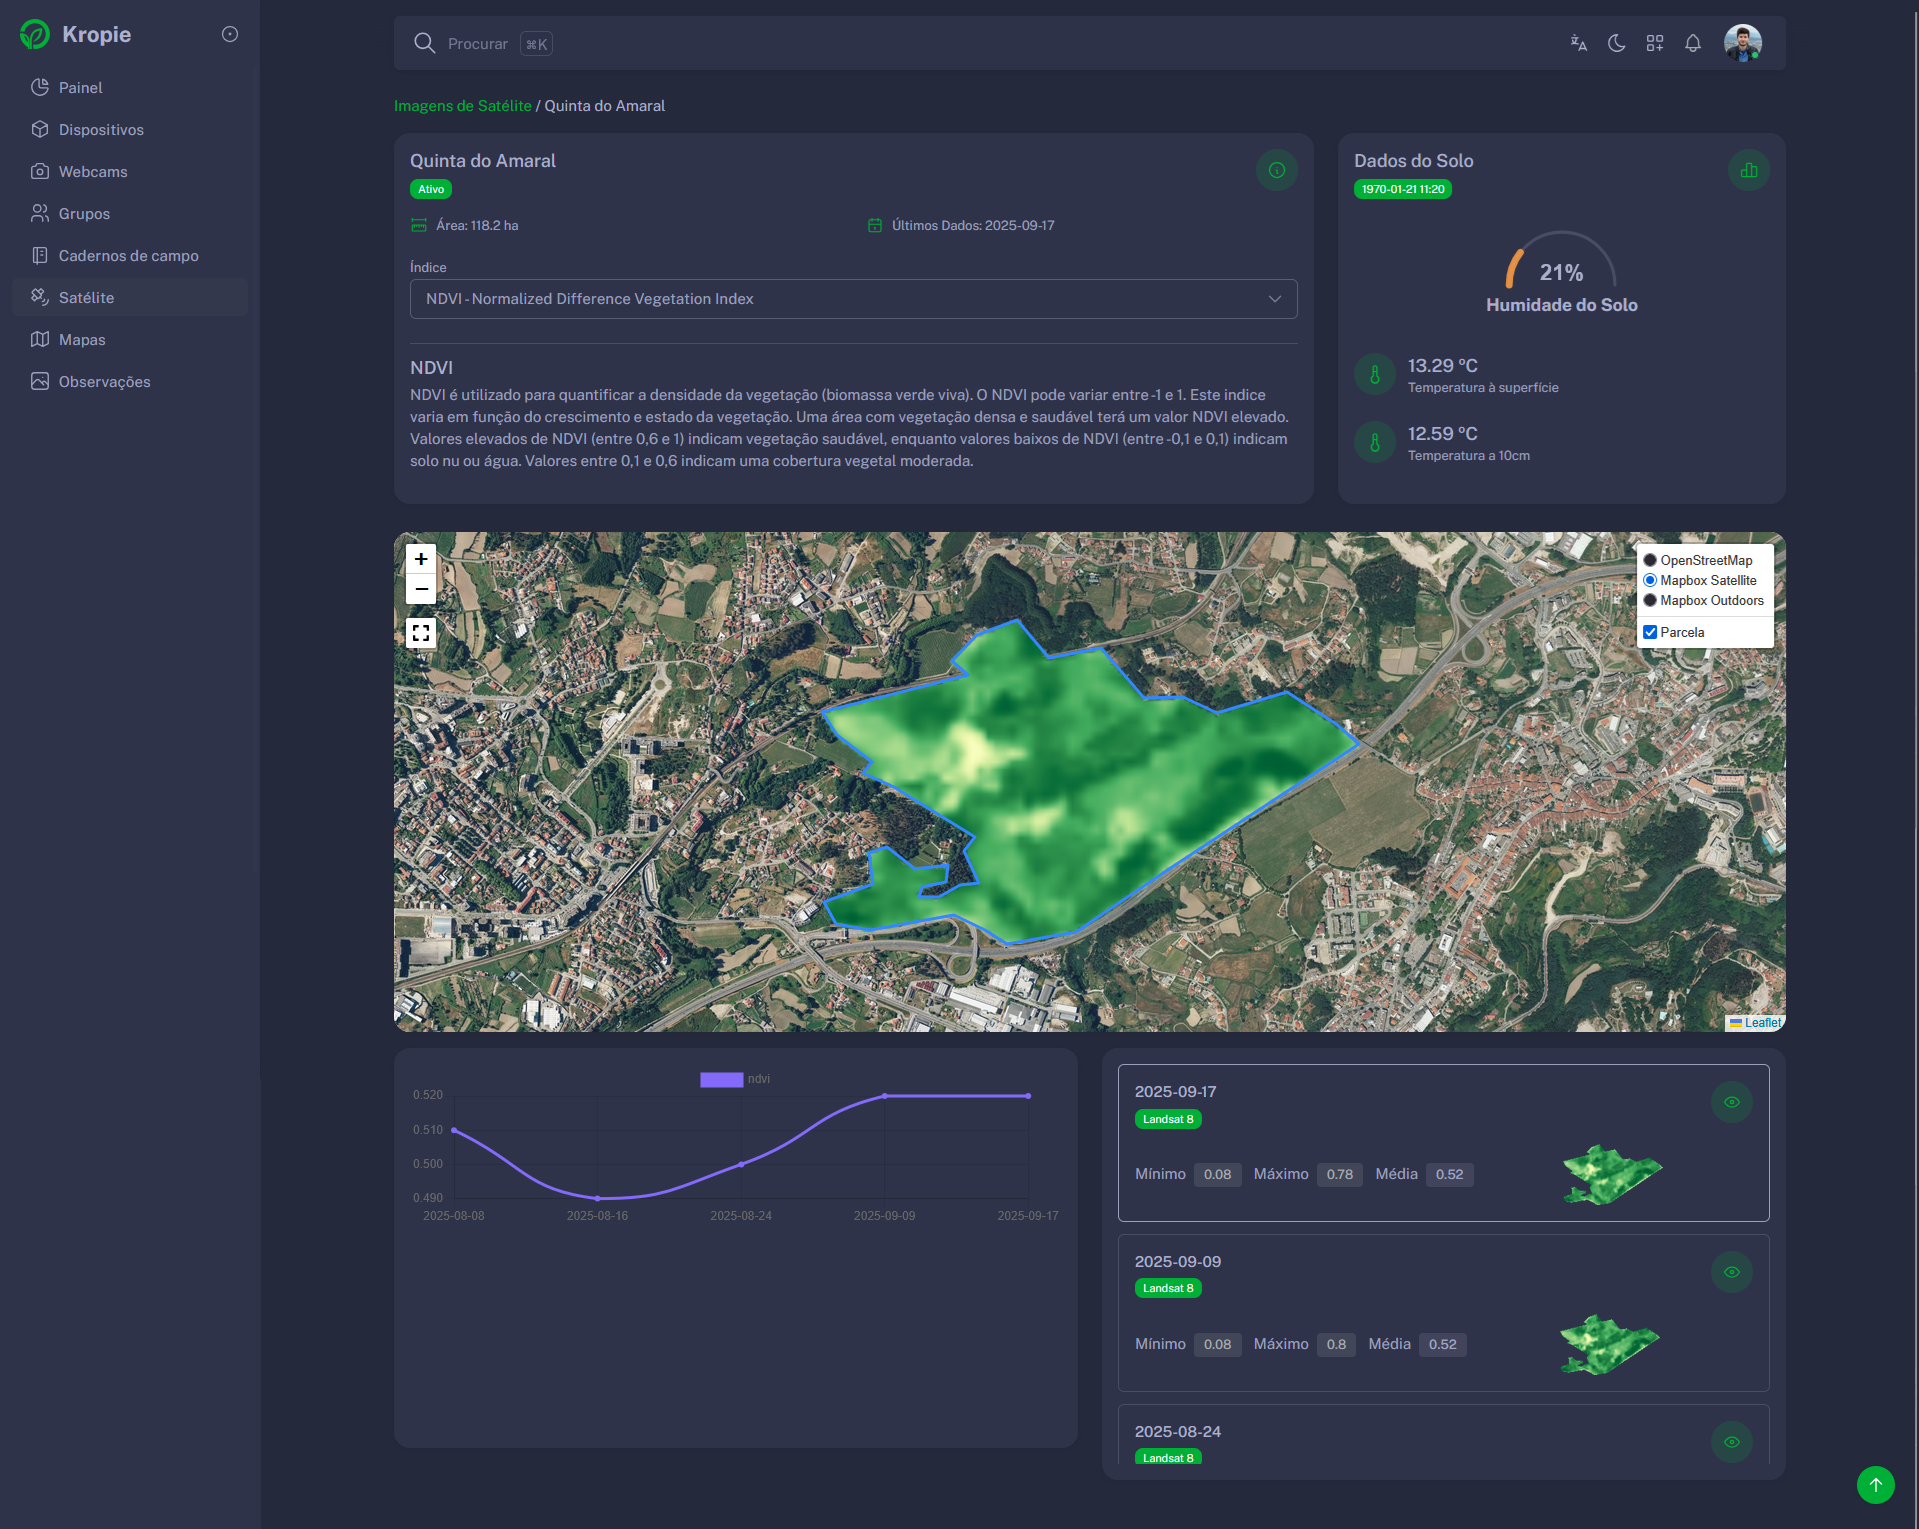This screenshot has height=1529, width=1919.
Task: Open the apps grid icon in the topbar
Action: click(1655, 43)
